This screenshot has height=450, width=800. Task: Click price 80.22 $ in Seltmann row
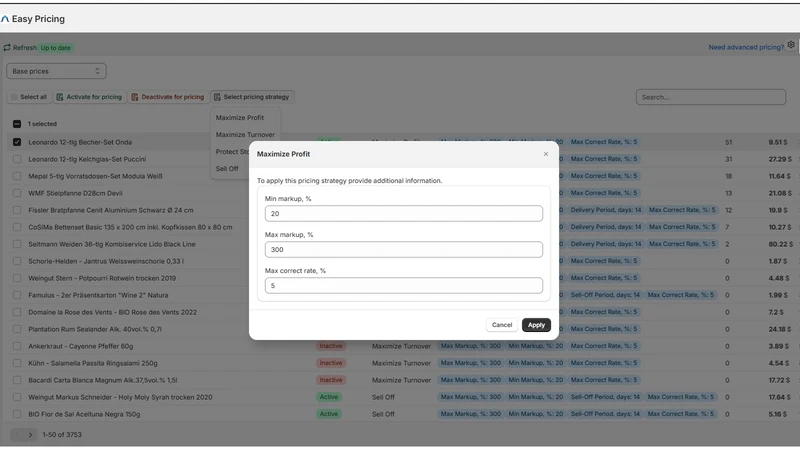(x=781, y=244)
